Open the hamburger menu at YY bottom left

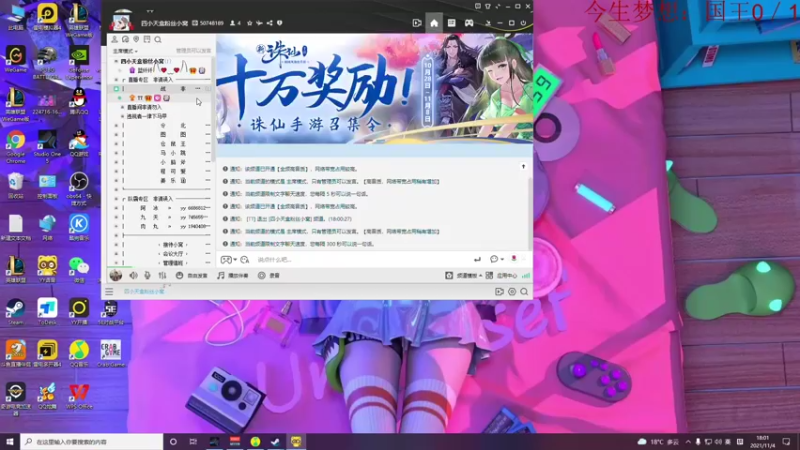pyautogui.click(x=109, y=292)
